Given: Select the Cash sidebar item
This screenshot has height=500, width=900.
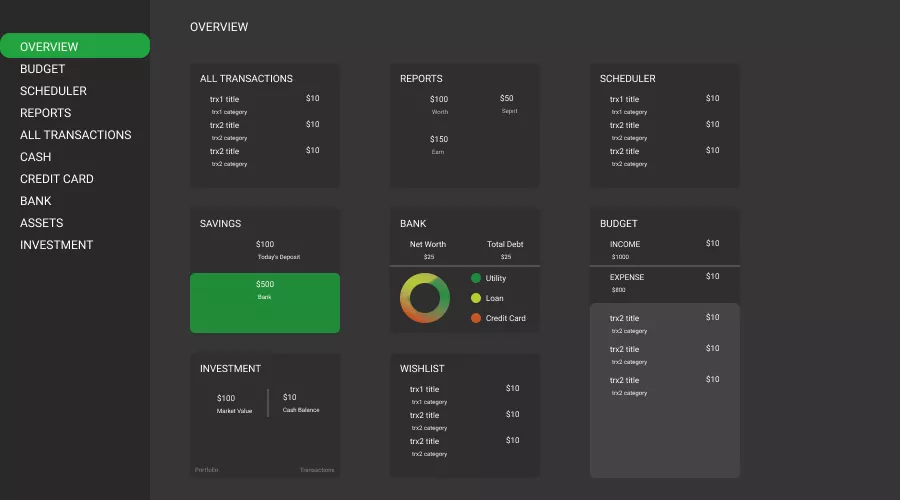Looking at the screenshot, I should click(x=35, y=157).
